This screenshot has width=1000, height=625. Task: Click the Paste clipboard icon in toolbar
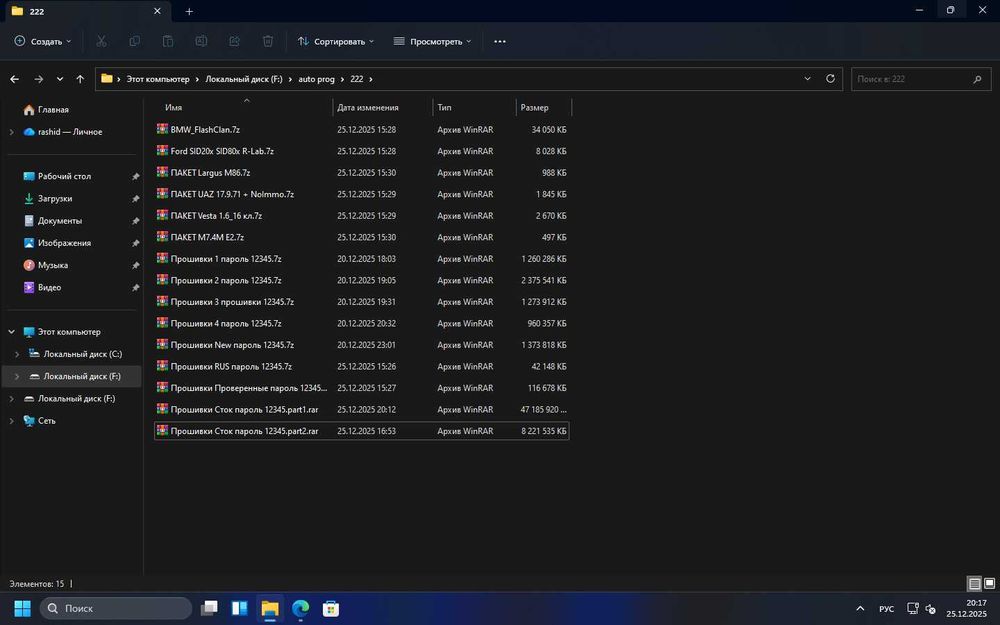coord(168,41)
